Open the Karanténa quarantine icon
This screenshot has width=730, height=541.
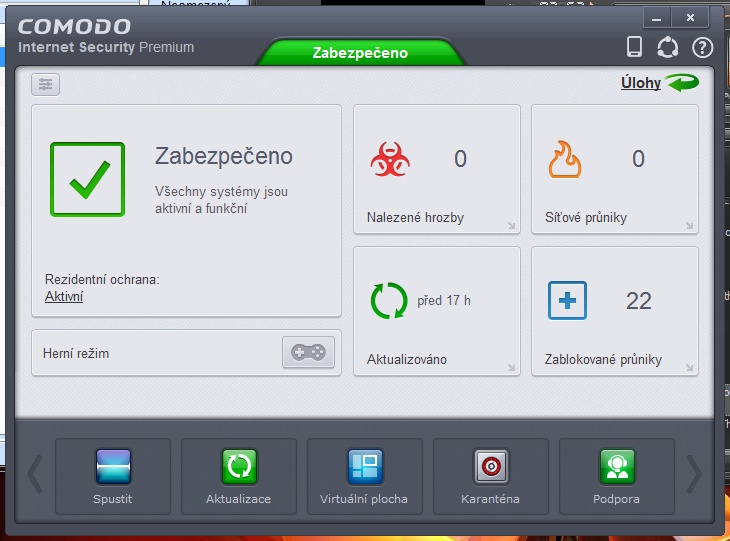click(x=491, y=466)
